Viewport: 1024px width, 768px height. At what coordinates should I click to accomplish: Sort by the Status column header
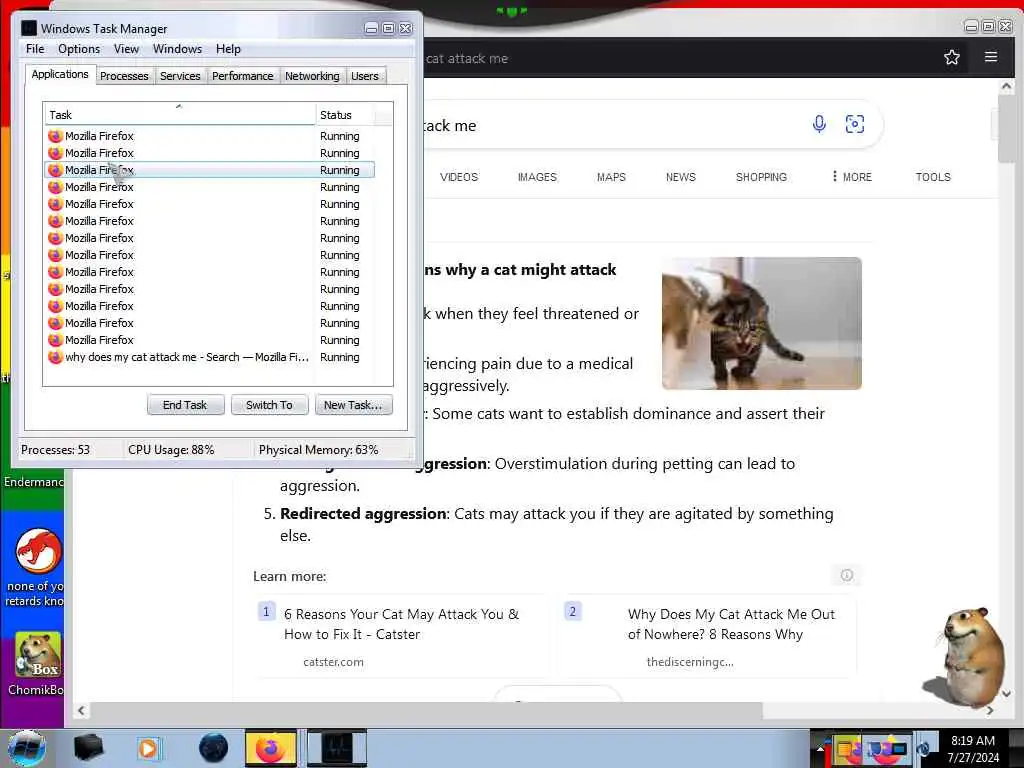tap(346, 115)
